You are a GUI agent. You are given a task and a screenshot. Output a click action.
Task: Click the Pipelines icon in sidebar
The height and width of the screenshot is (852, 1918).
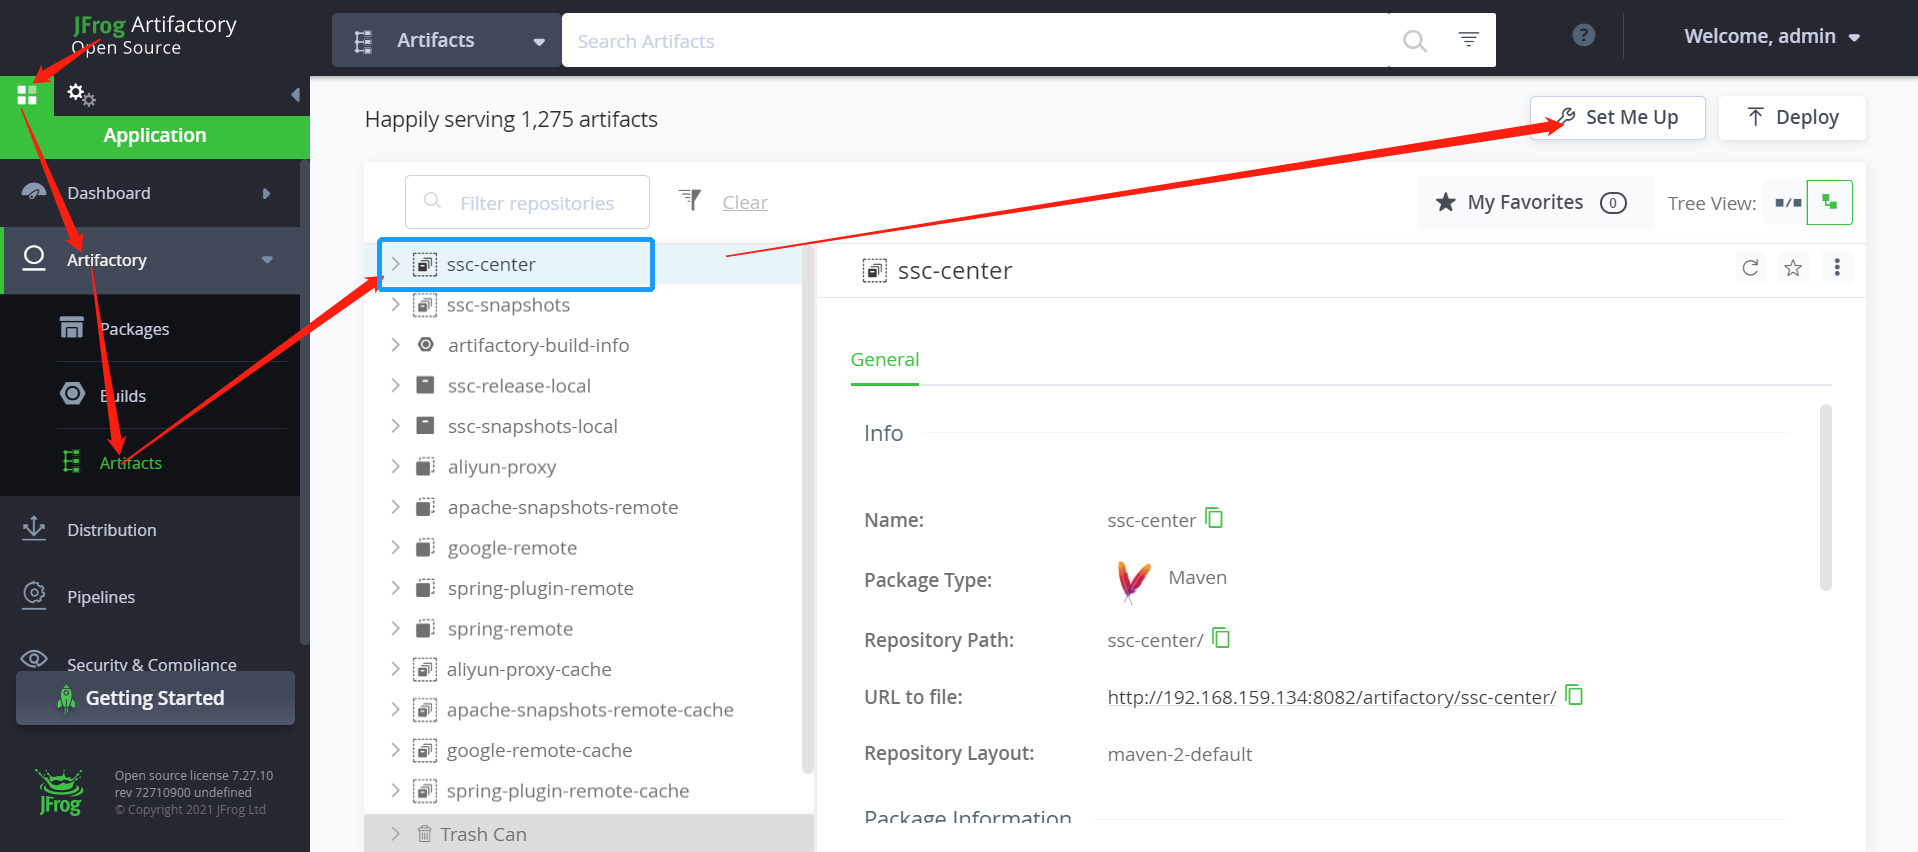click(34, 595)
